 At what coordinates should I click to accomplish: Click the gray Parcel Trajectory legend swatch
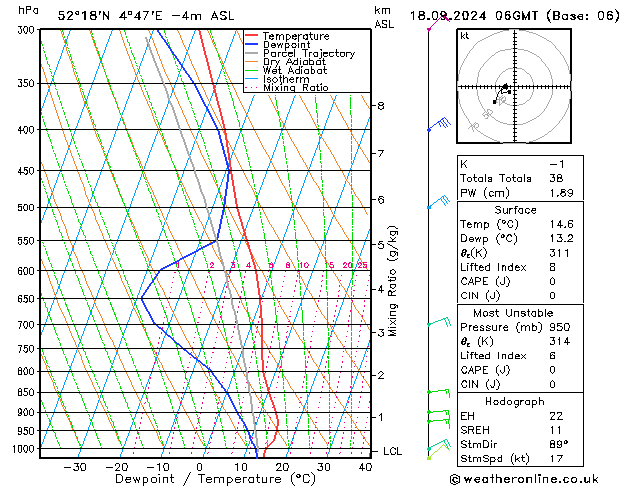[252, 53]
